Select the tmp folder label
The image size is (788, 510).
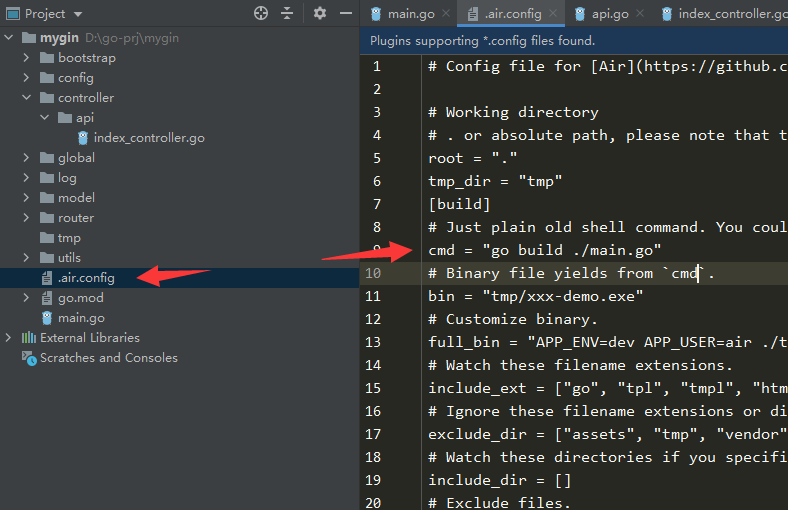coord(69,238)
